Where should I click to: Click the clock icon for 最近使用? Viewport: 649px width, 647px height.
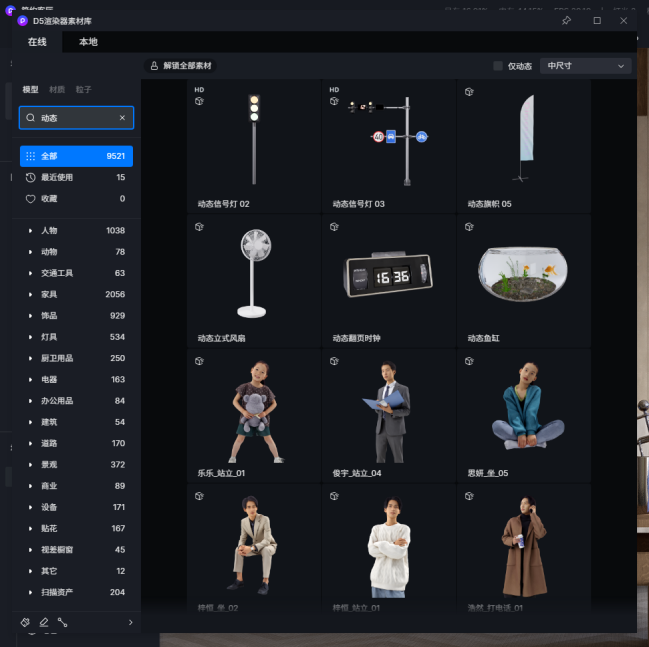[30, 177]
